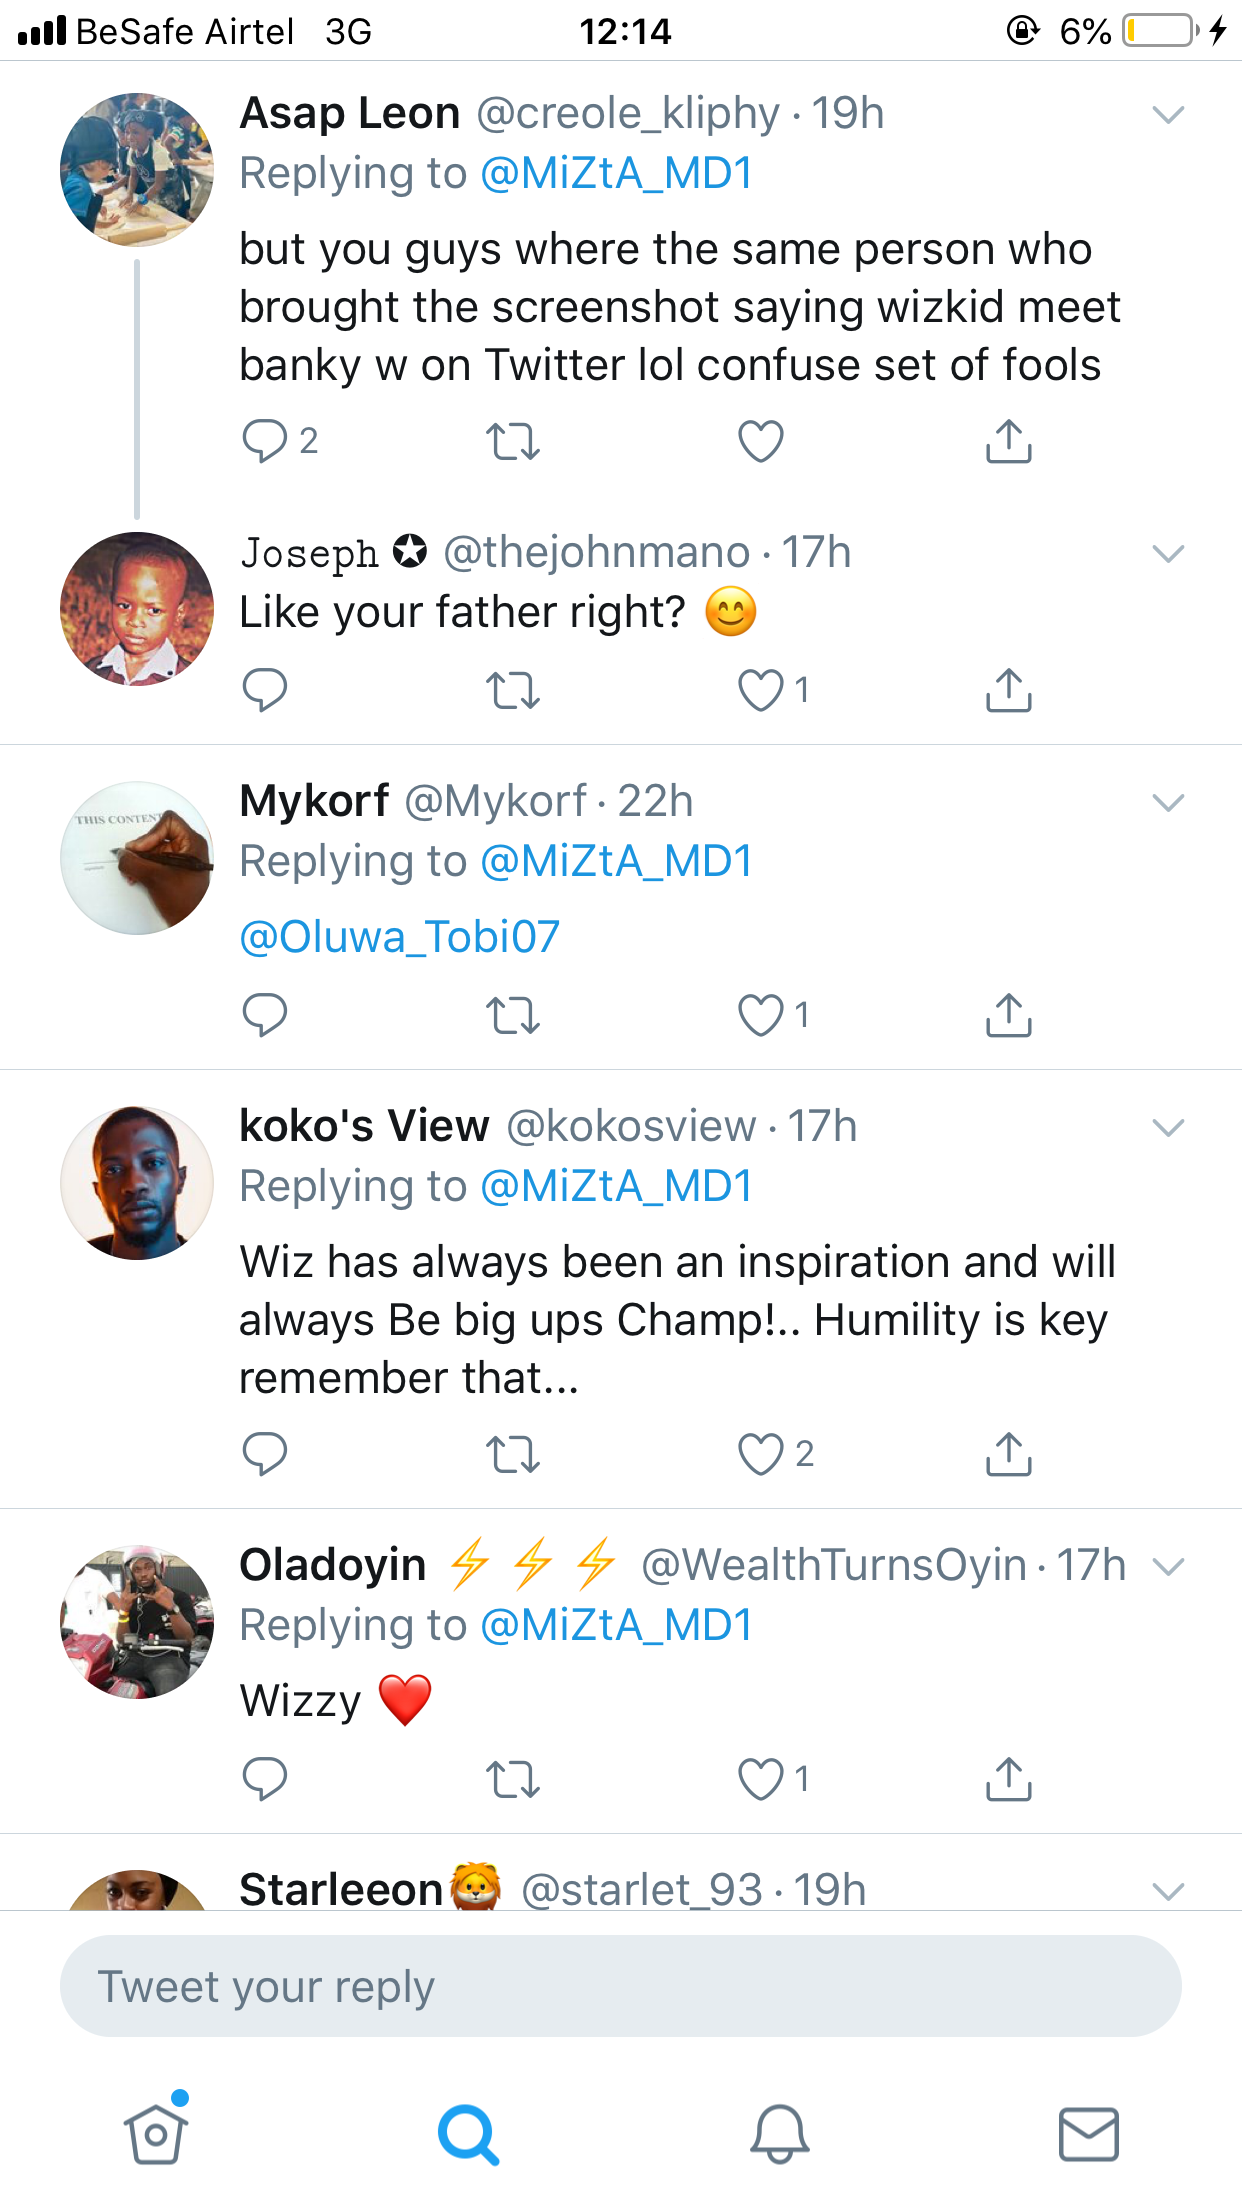Like Joseph's tweet
Image resolution: width=1242 pixels, height=2208 pixels.
pyautogui.click(x=760, y=690)
